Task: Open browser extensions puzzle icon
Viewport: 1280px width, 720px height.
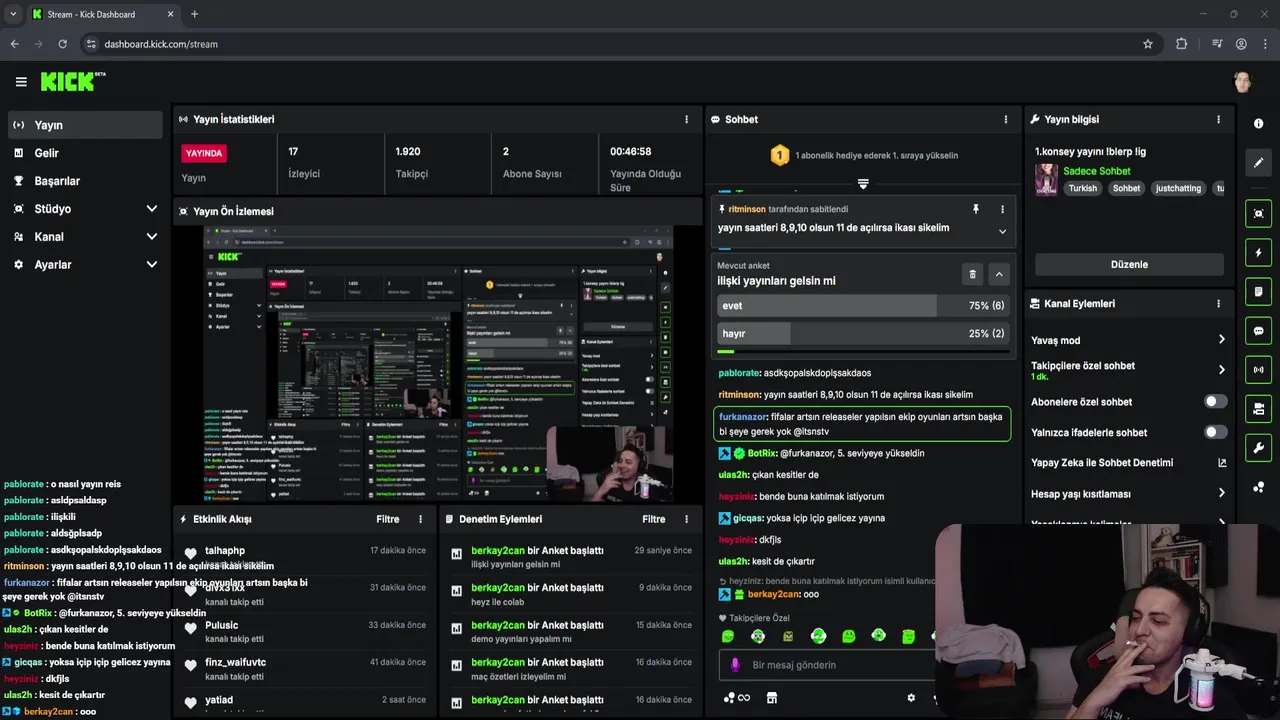Action: 1181,44
